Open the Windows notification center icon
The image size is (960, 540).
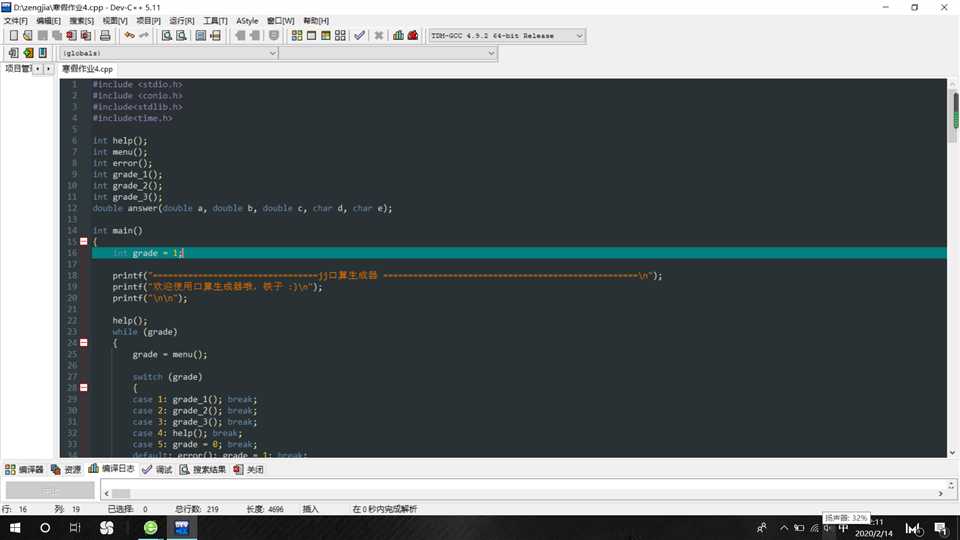pyautogui.click(x=940, y=528)
